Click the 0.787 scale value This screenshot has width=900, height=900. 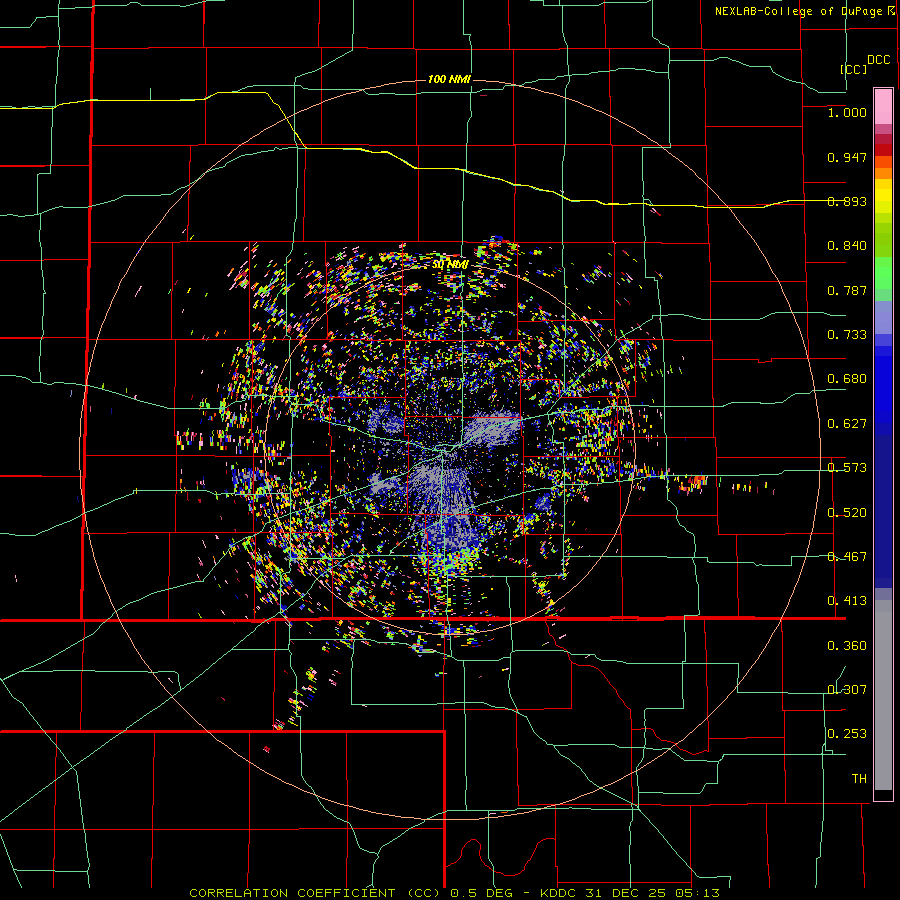[847, 290]
